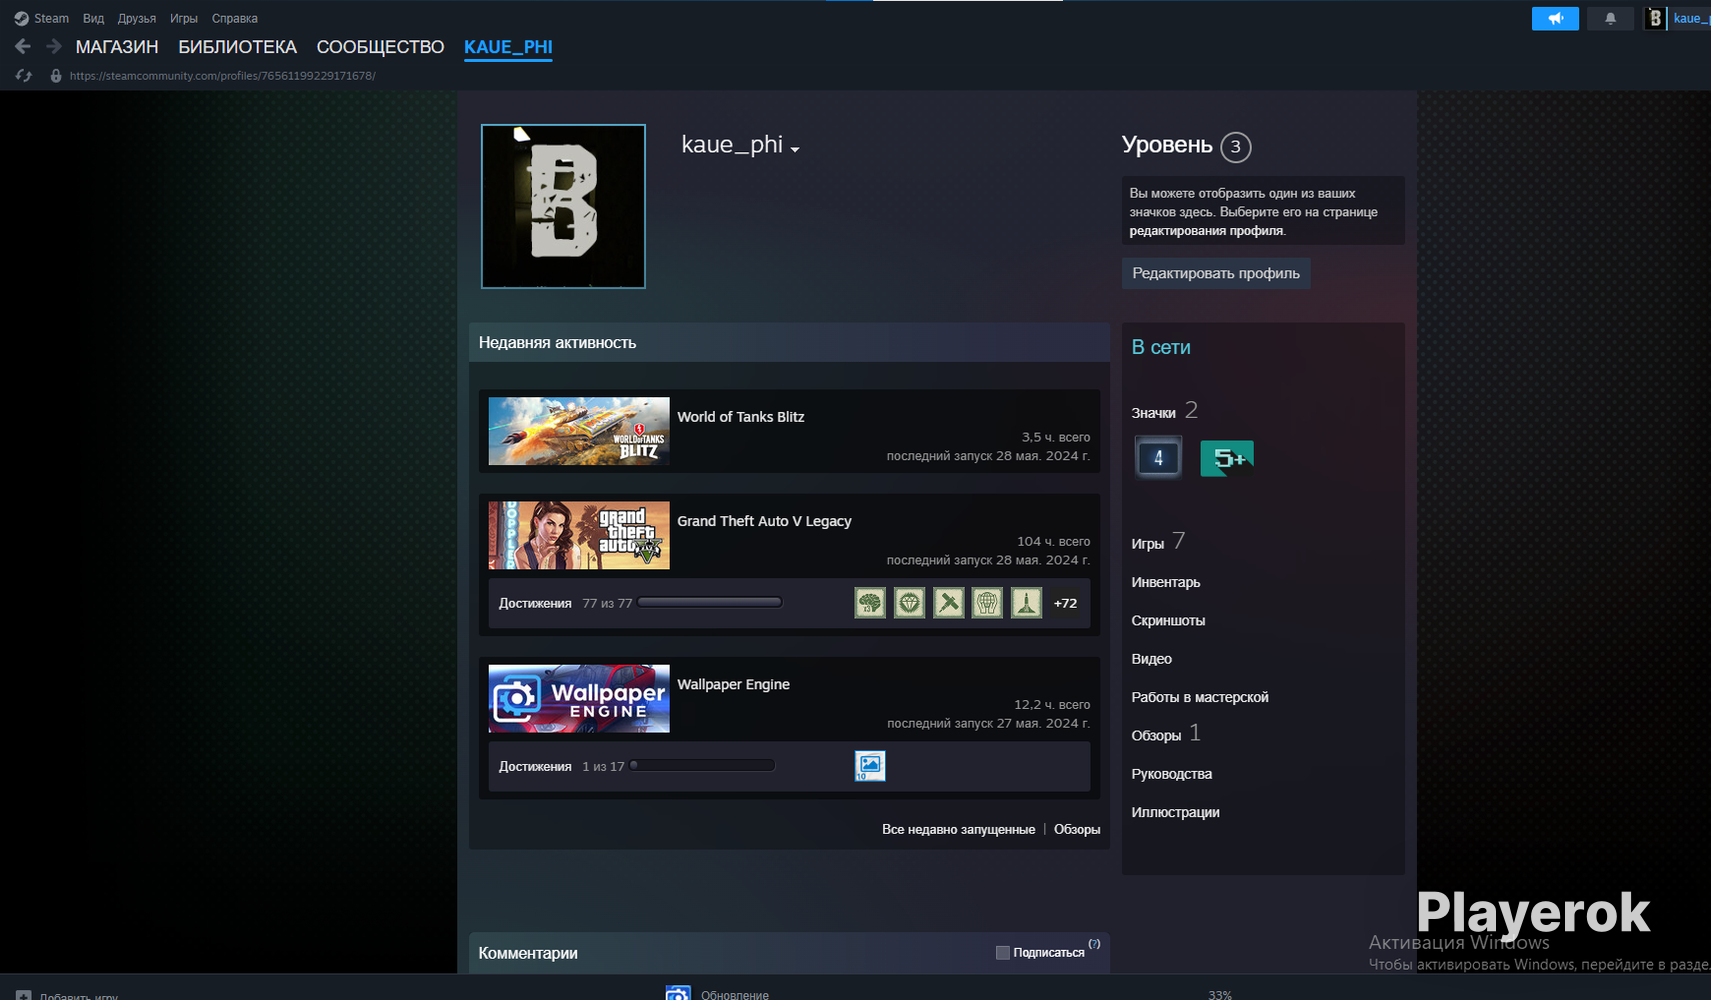Open the Обзоры link below recent activity
Image resolution: width=1711 pixels, height=1000 pixels.
1077,829
